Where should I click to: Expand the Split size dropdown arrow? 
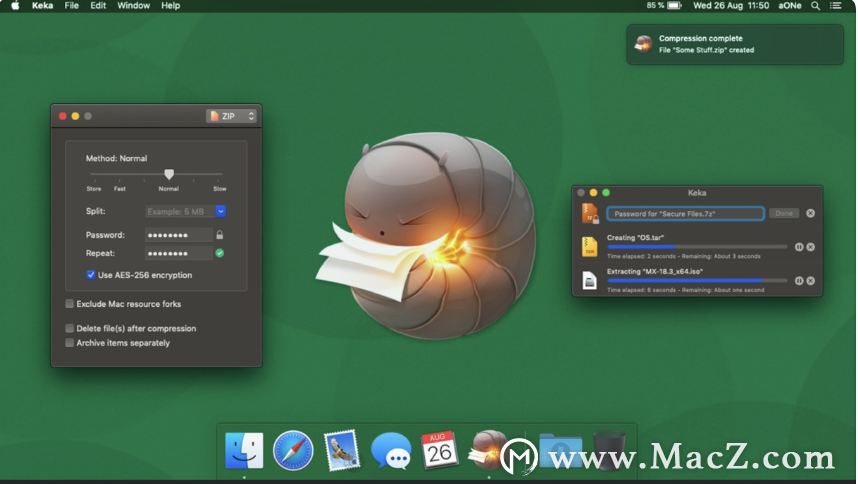(221, 211)
